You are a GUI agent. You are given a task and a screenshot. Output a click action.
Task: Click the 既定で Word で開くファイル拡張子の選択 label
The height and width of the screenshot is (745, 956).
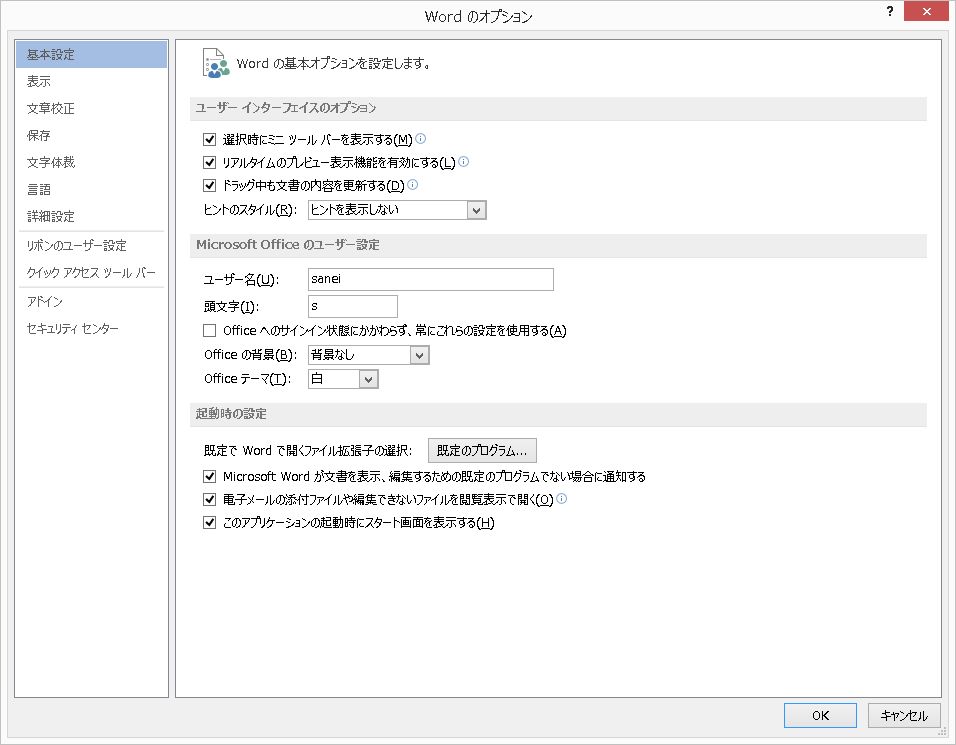pos(308,451)
